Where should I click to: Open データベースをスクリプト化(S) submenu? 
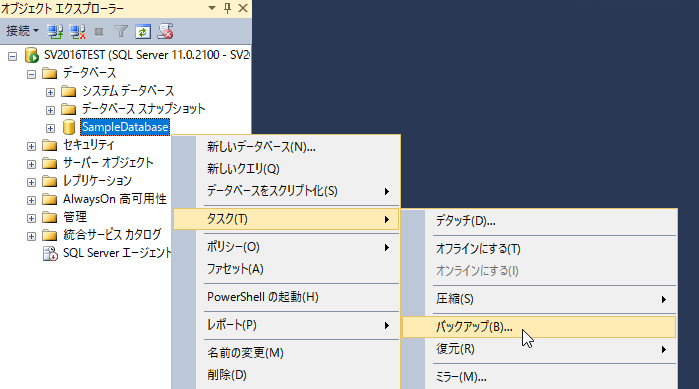[x=286, y=191]
